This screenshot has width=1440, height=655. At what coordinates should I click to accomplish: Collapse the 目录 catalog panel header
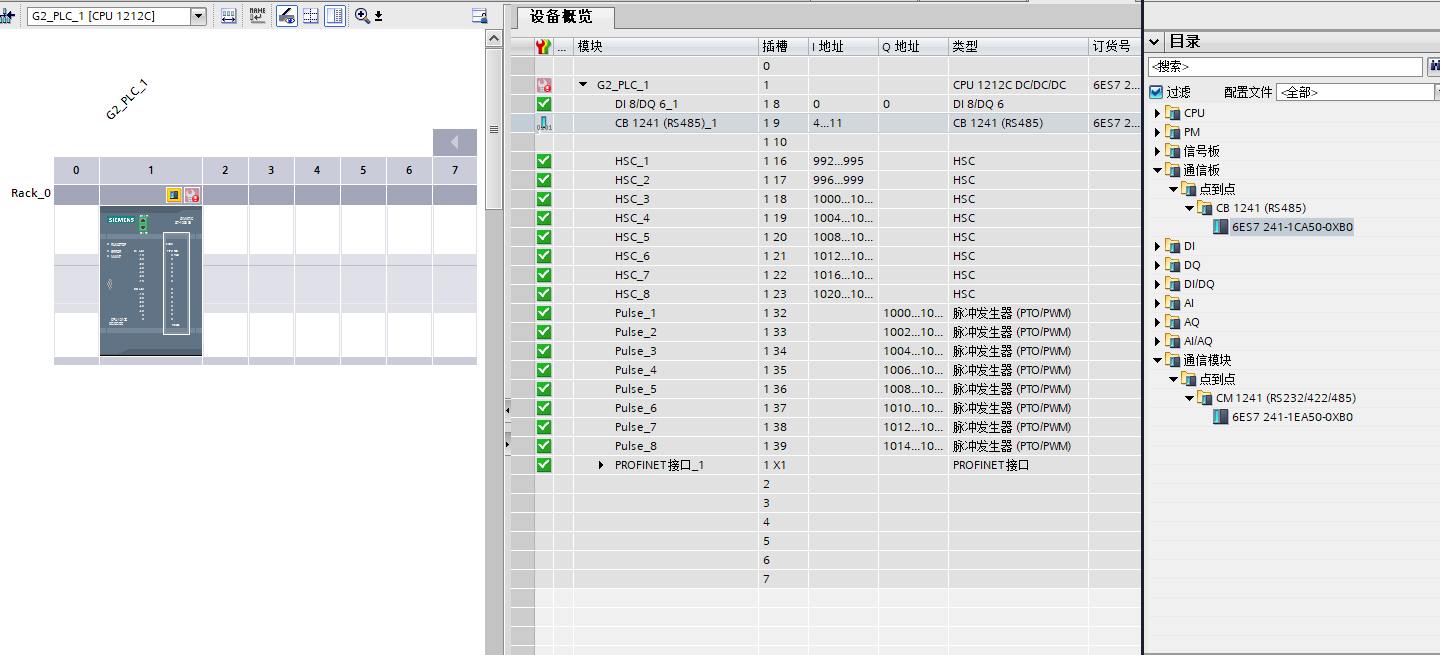pyautogui.click(x=1154, y=42)
